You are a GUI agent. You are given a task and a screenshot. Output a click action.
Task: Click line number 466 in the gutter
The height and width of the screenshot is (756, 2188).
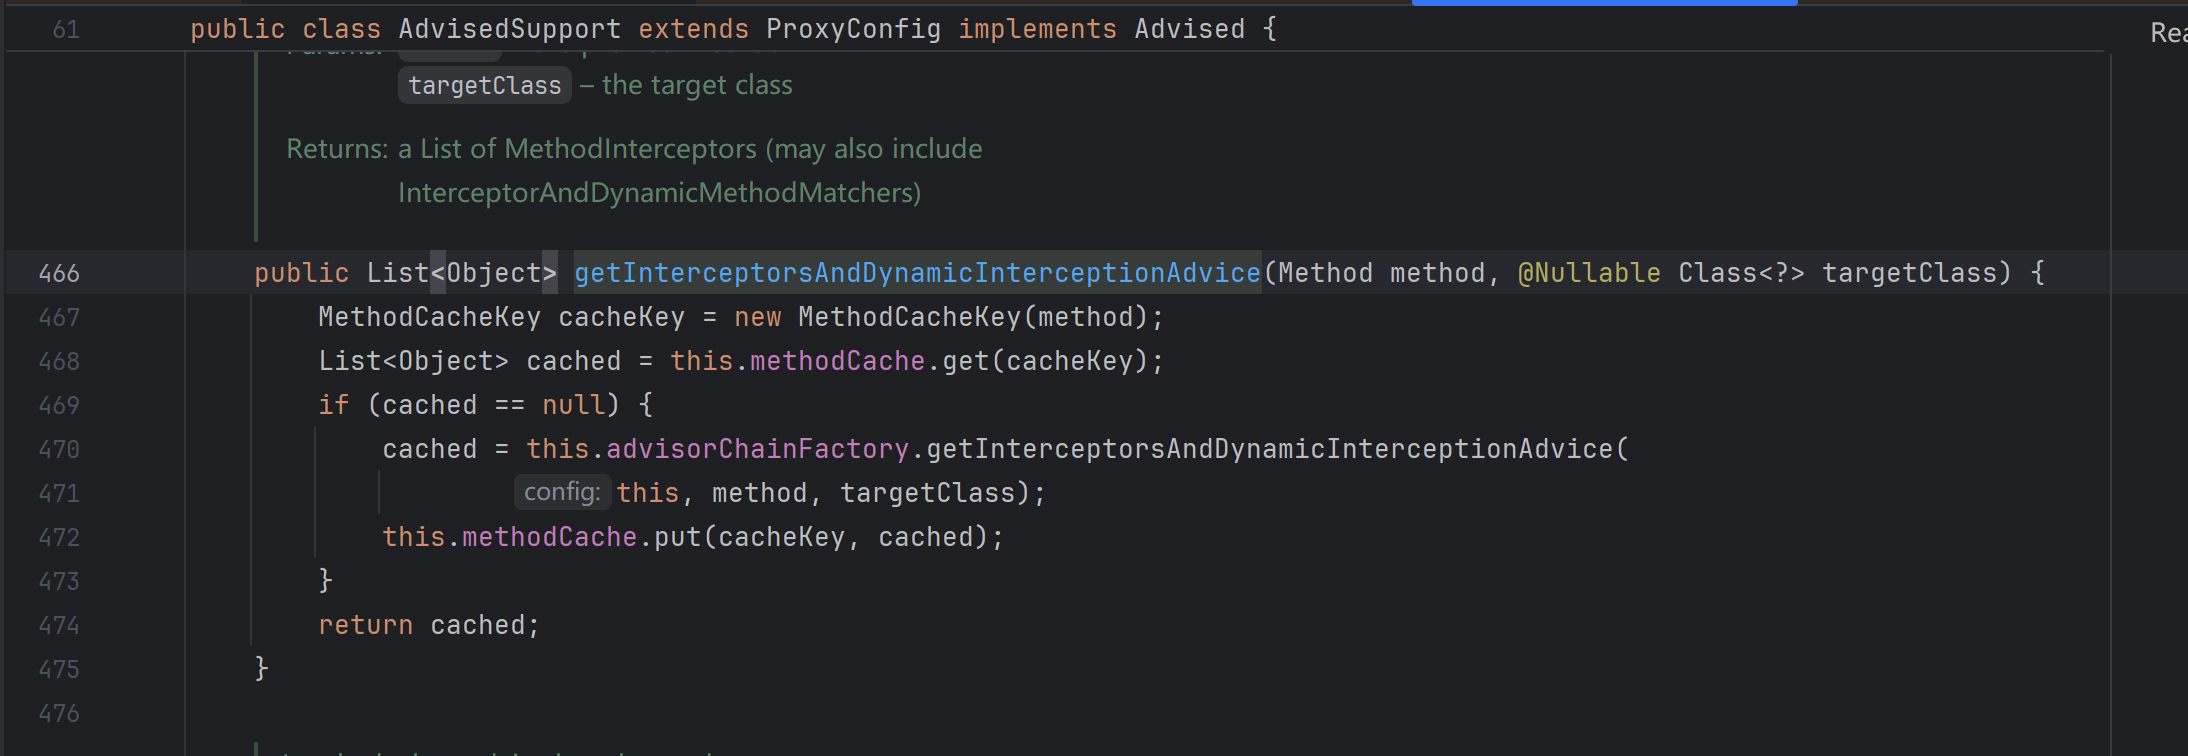tap(59, 273)
